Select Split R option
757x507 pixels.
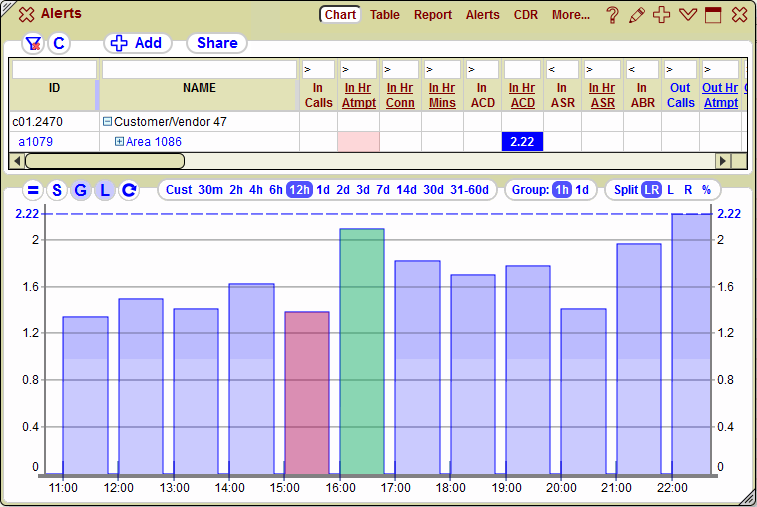[x=688, y=190]
